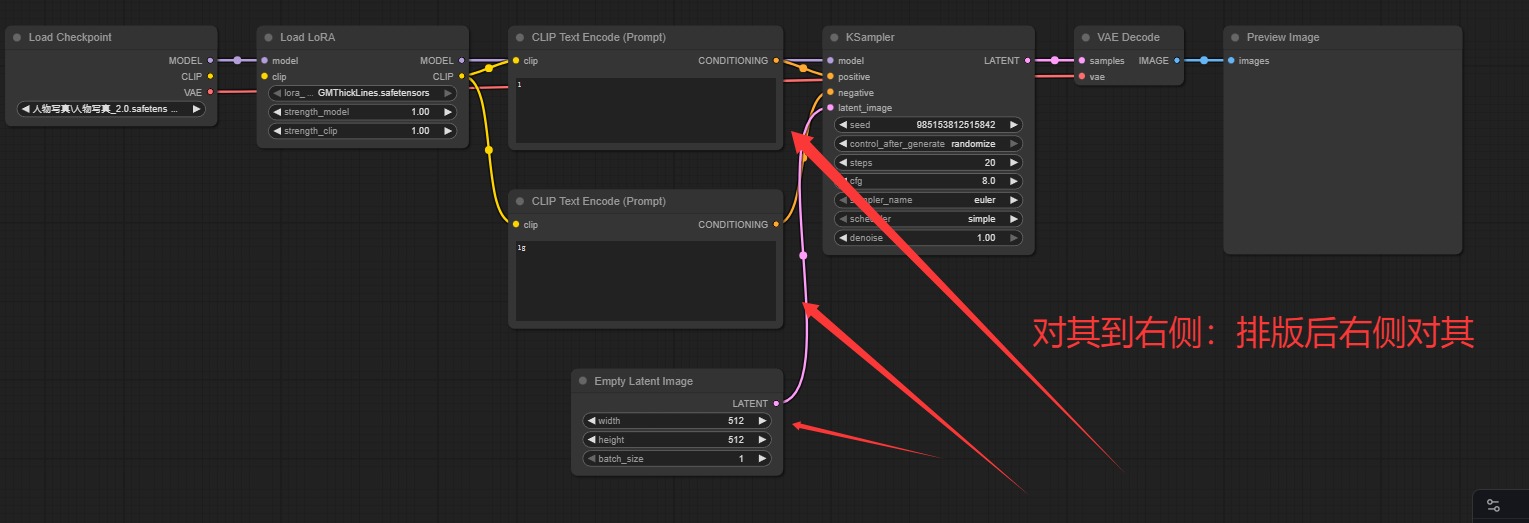
Task: Select the checkpoint name selector in Load Checkpoint
Action: point(111,109)
